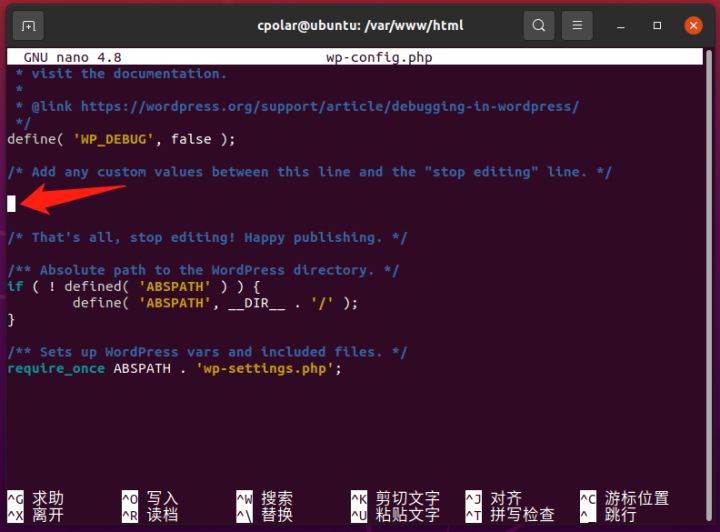Click the "Sets up WordPress vars" comment
The height and width of the screenshot is (532, 720).
(x=207, y=352)
